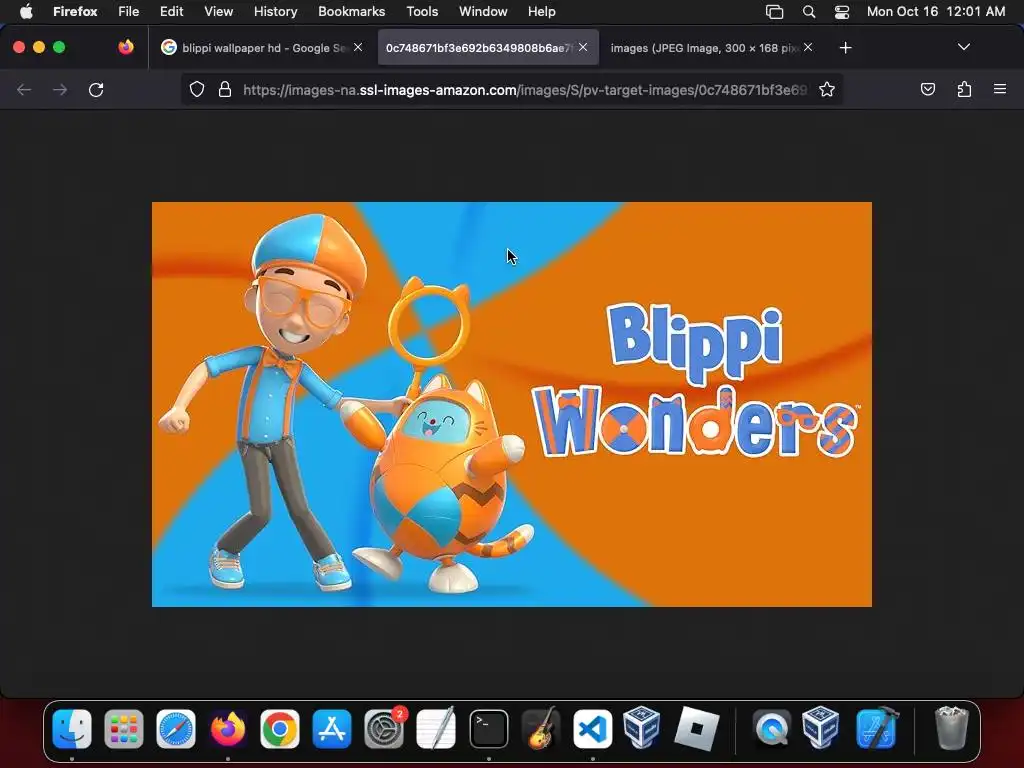This screenshot has height=768, width=1024.
Task: List all tabs with chevron dropdown
Action: [x=963, y=47]
